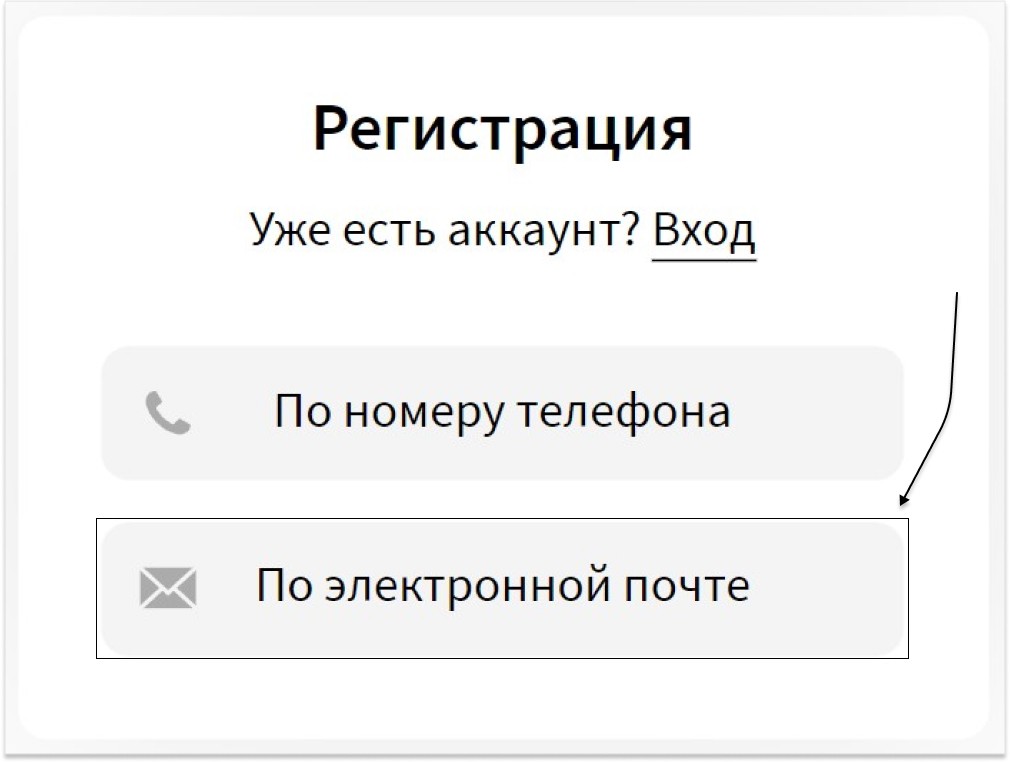This screenshot has width=1010, height=763.
Task: Tap the gray envelope icon in the button
Action: [x=167, y=587]
